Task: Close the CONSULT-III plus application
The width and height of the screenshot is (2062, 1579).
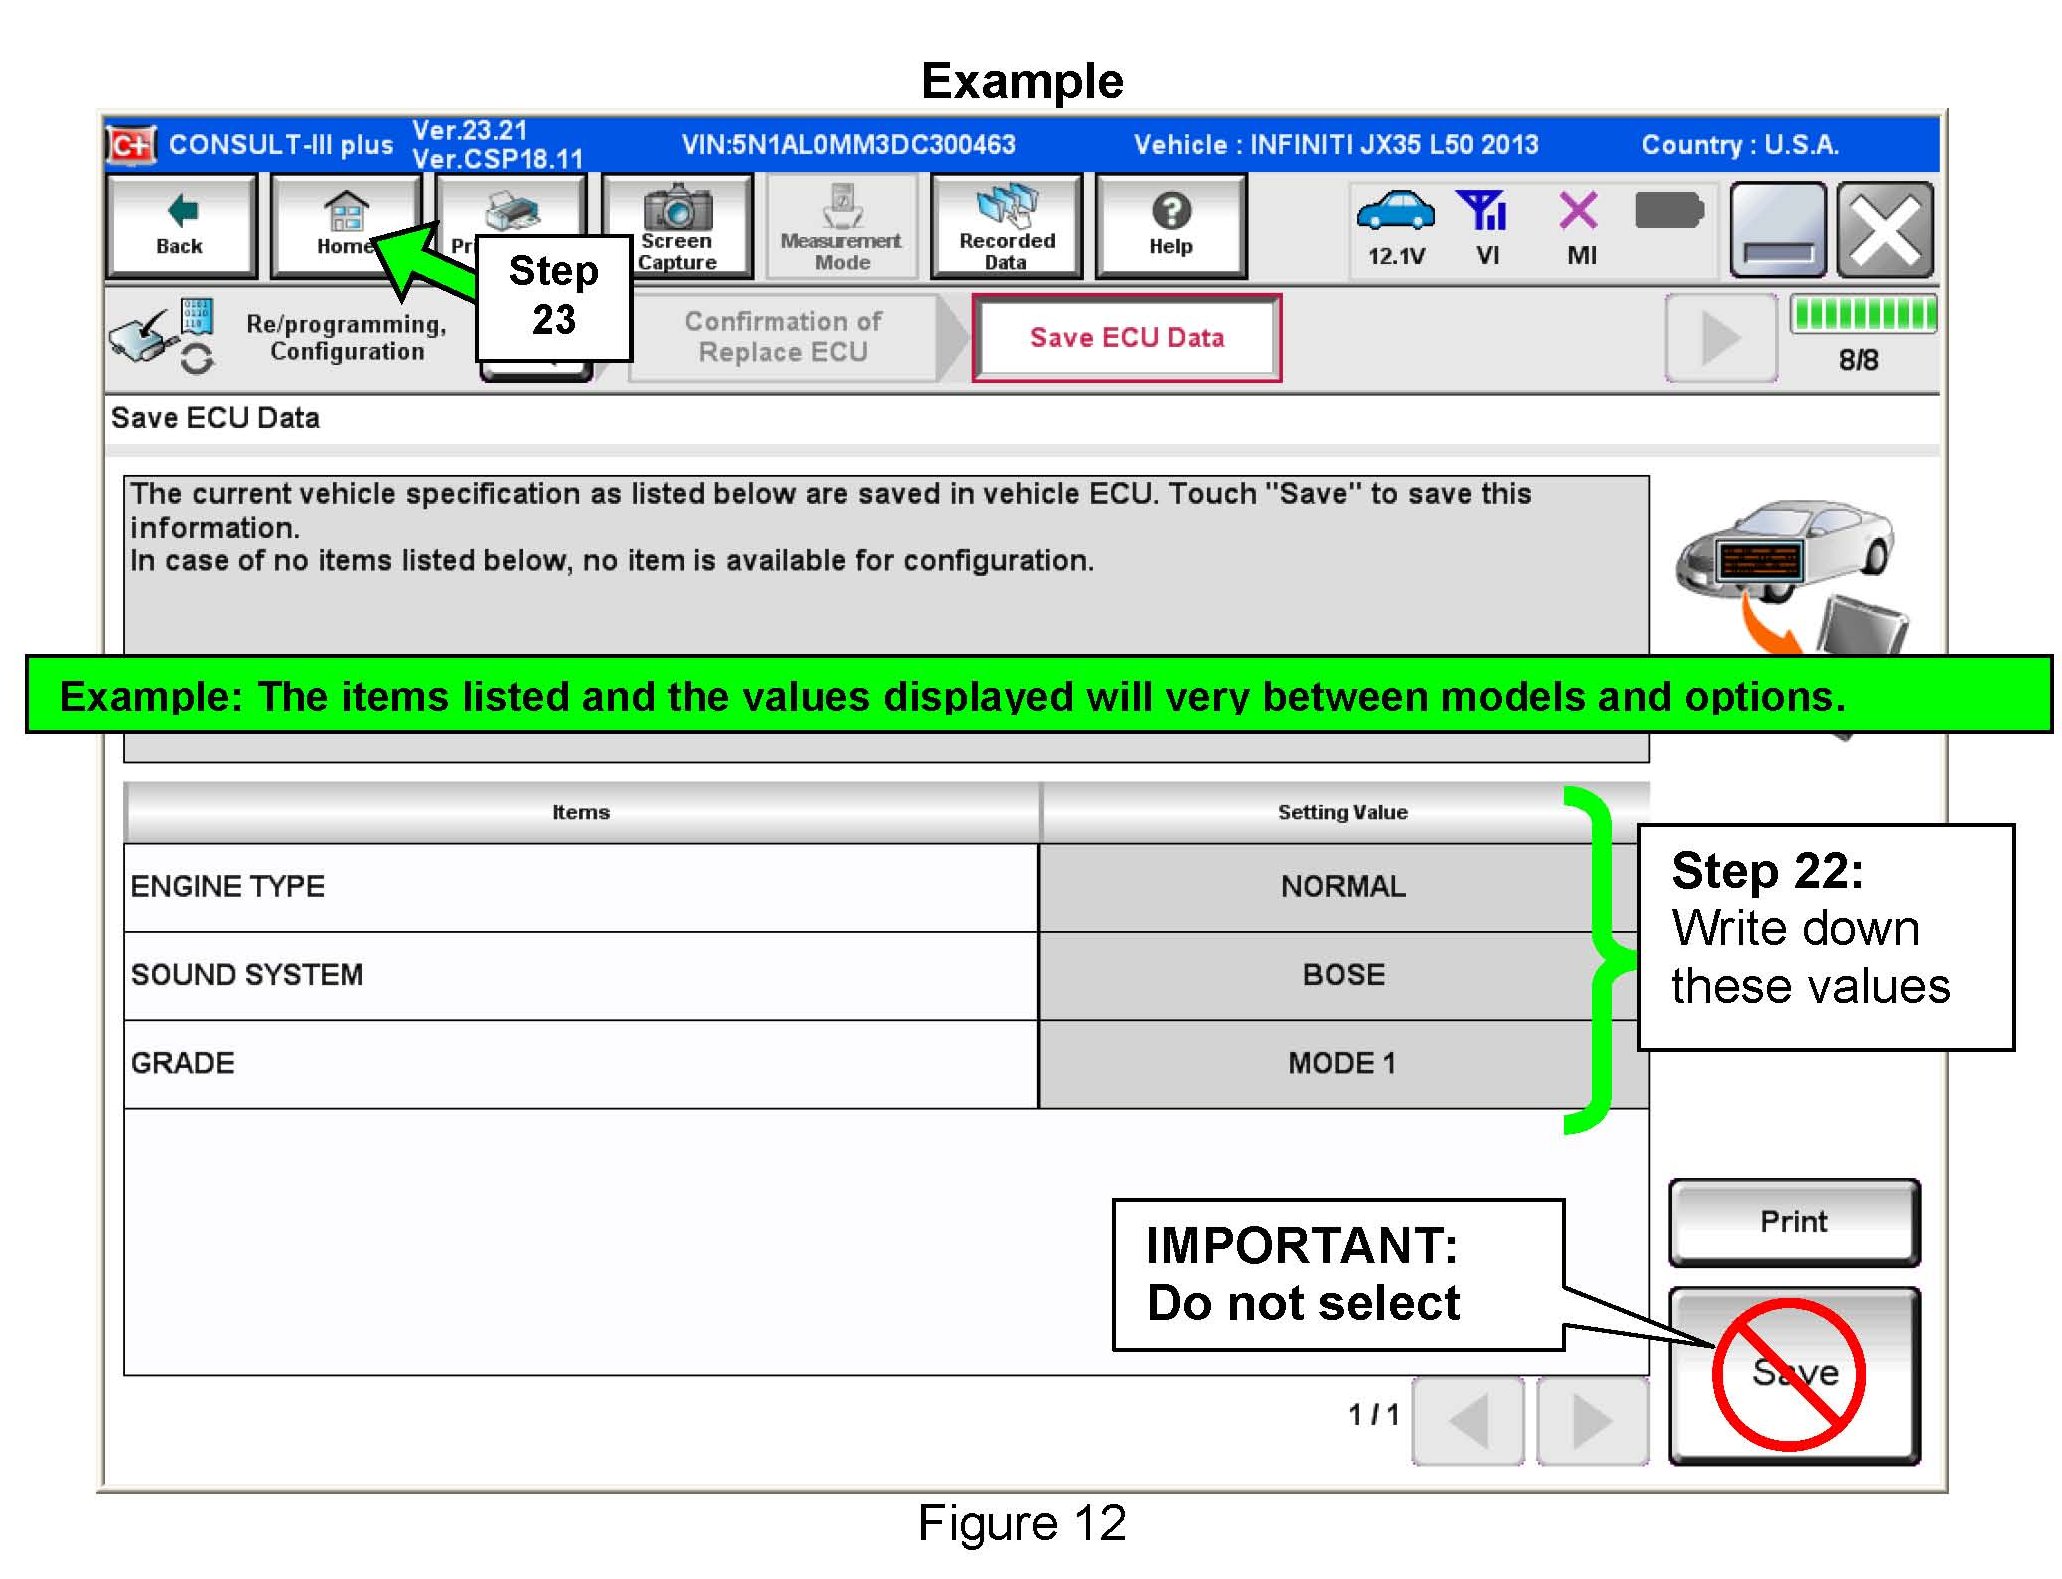Action: 1885,230
